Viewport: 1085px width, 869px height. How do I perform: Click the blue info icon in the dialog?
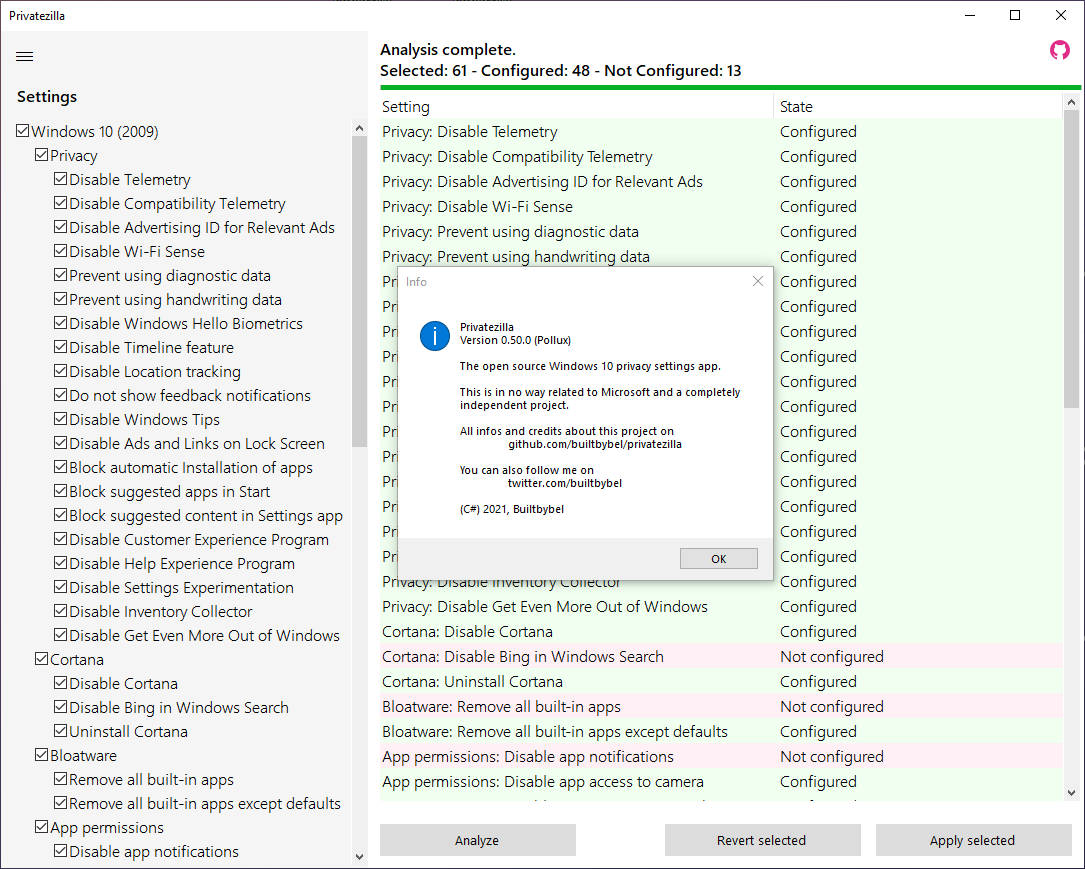(435, 336)
